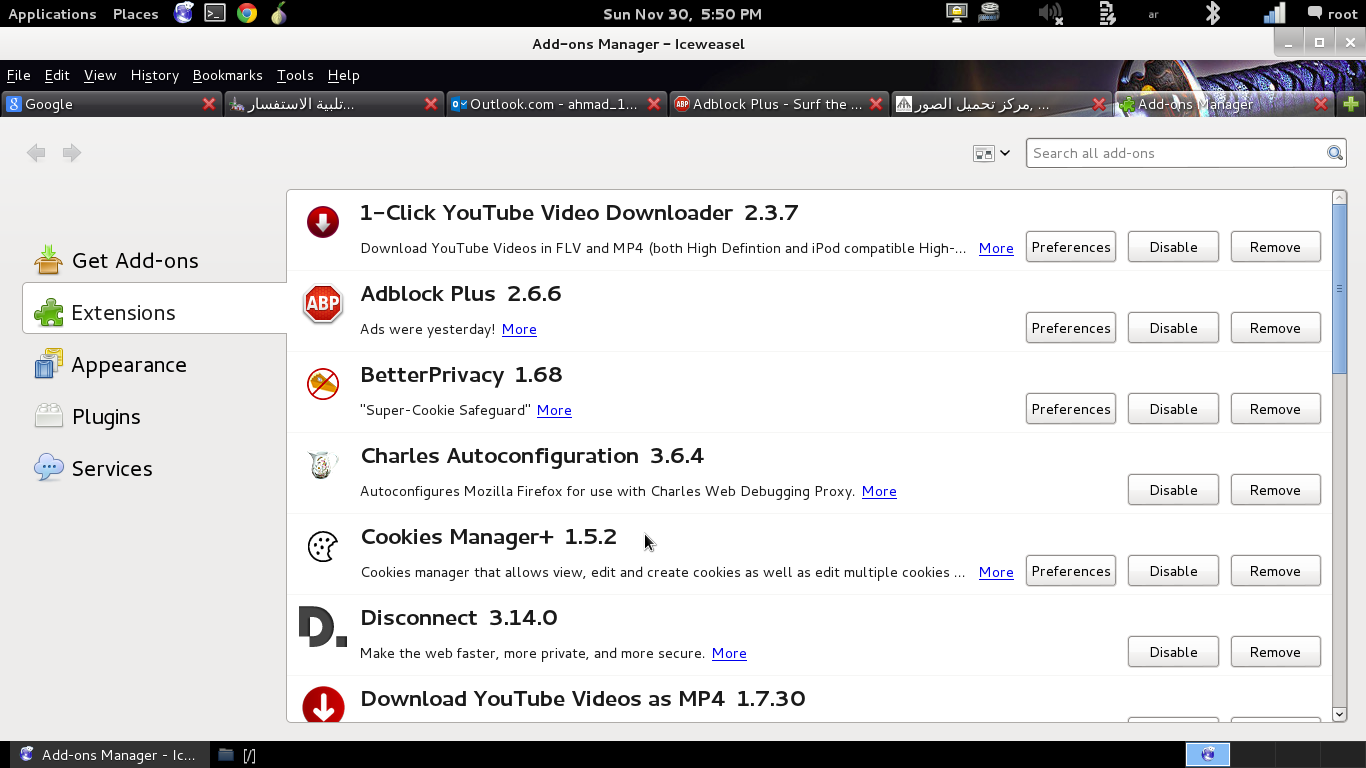Click the Search all add-ons field
Image resolution: width=1366 pixels, height=768 pixels.
click(1174, 153)
